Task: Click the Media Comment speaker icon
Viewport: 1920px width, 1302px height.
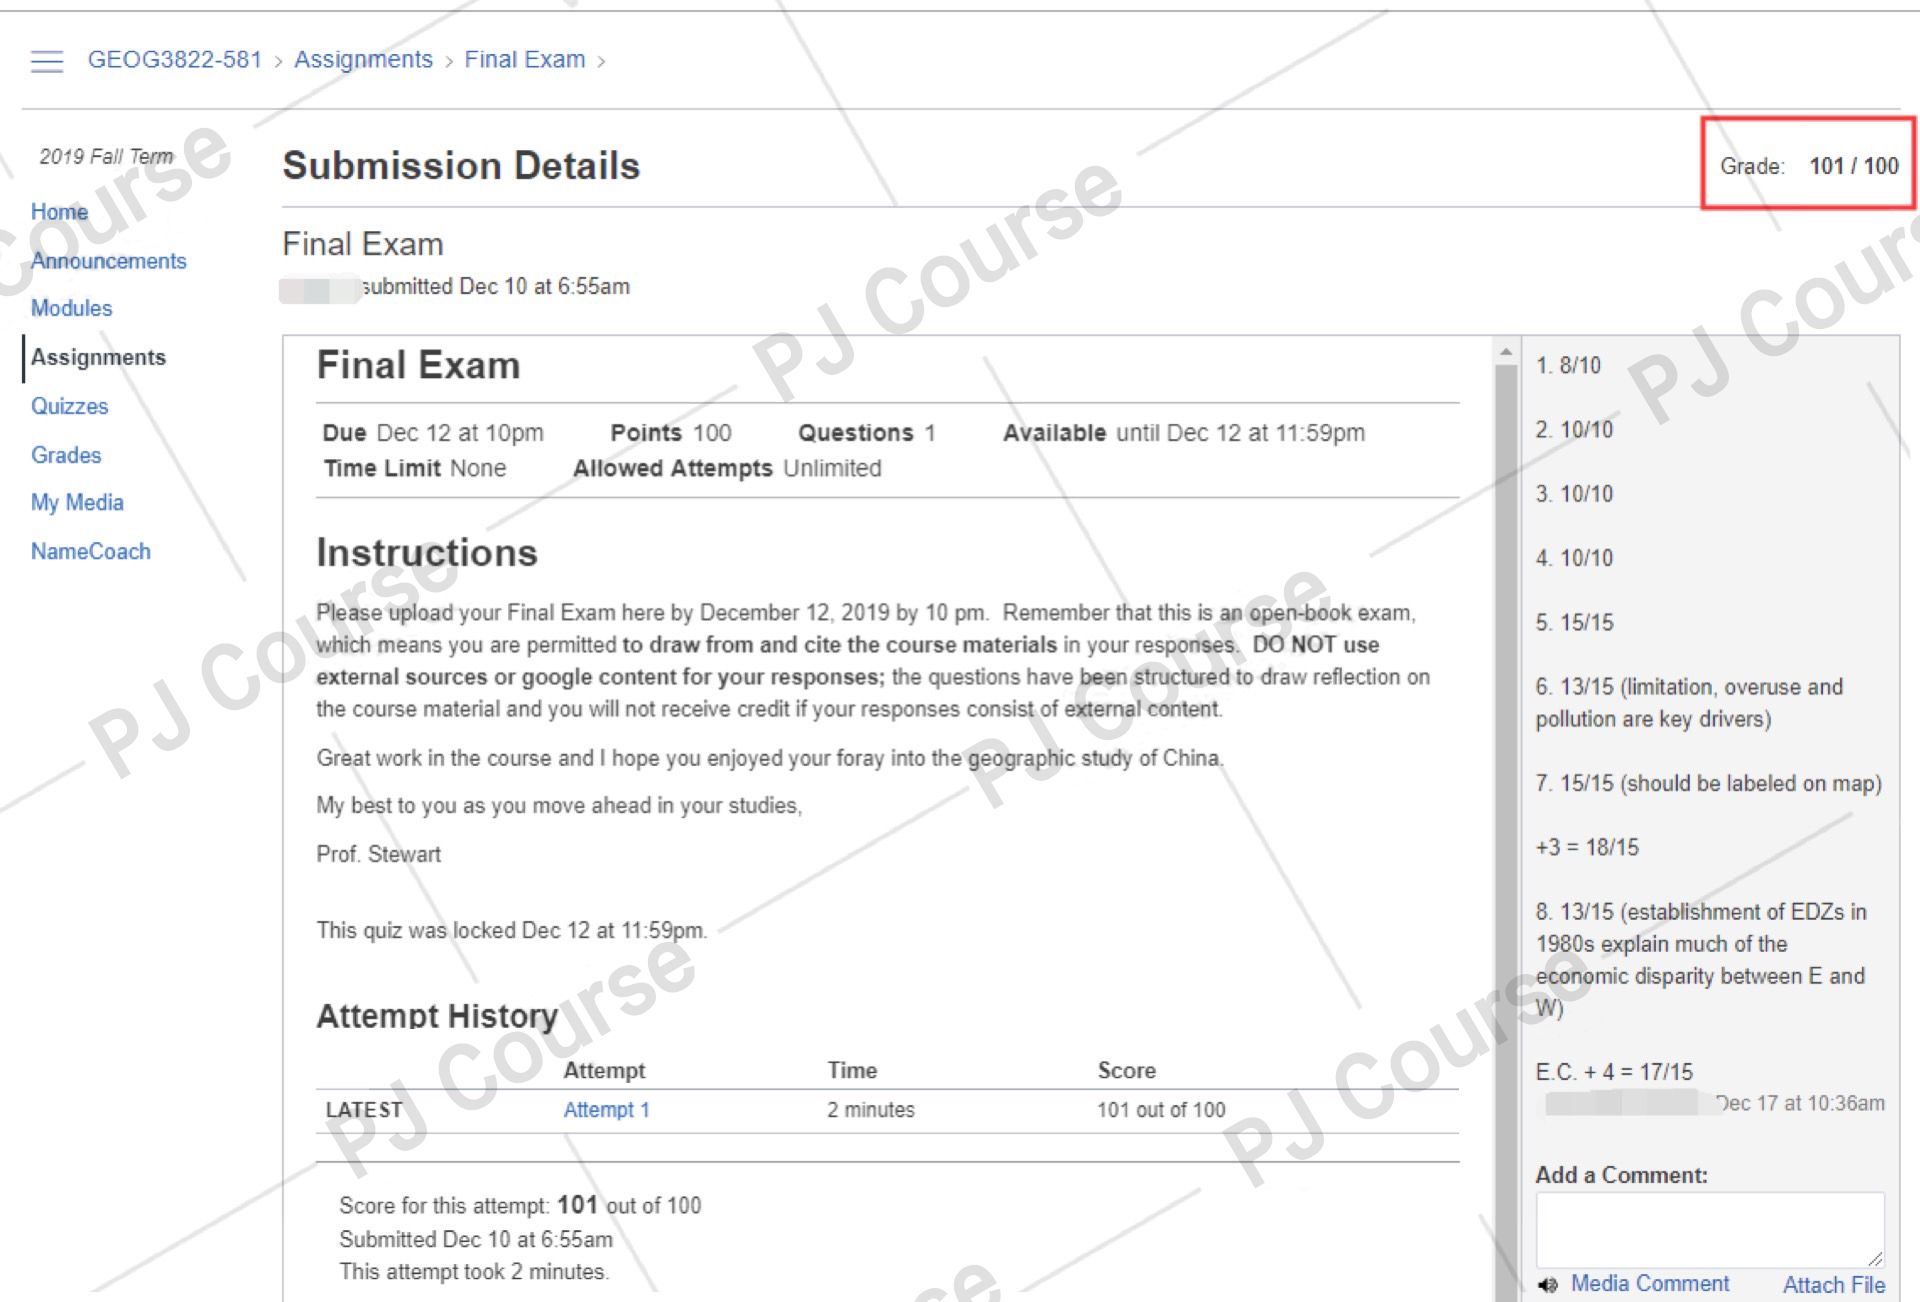Action: [1548, 1285]
